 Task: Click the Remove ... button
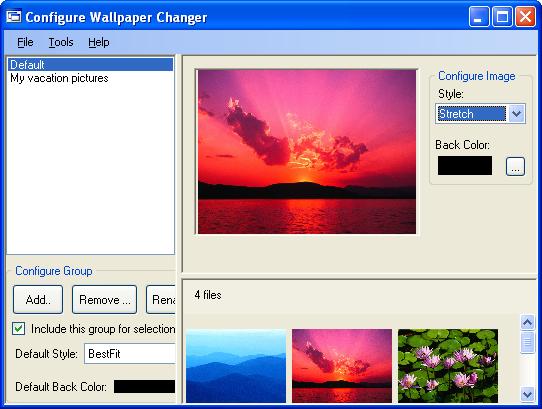point(104,299)
